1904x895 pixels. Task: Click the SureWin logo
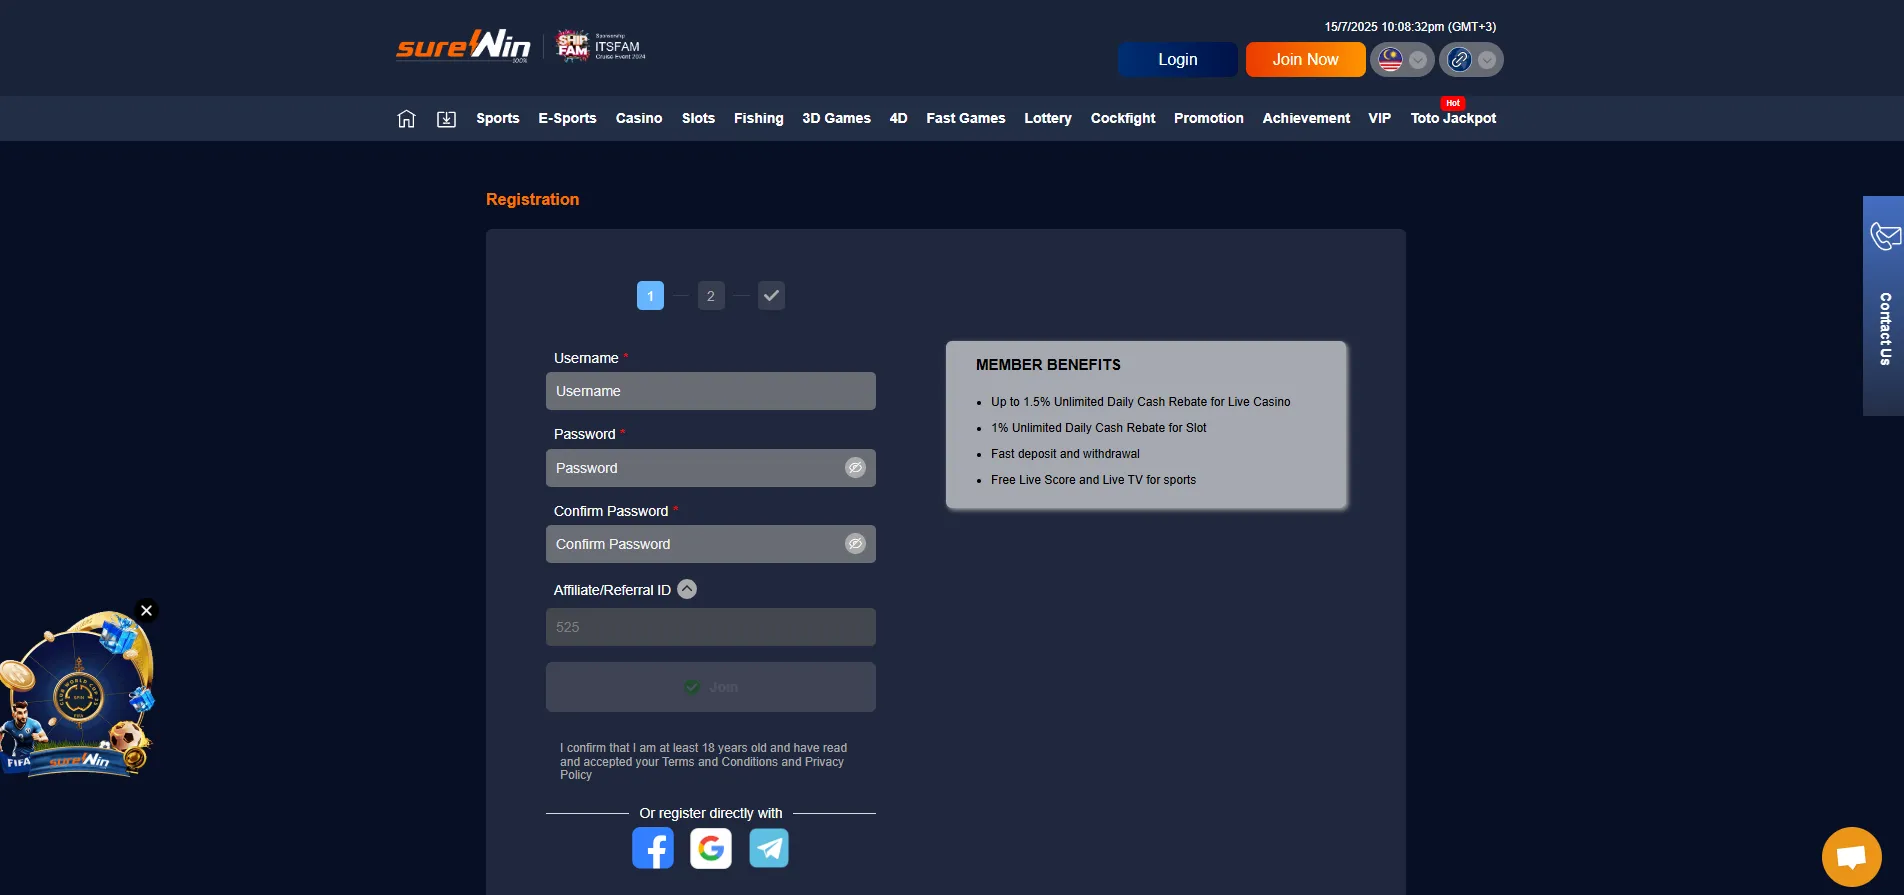(x=463, y=46)
